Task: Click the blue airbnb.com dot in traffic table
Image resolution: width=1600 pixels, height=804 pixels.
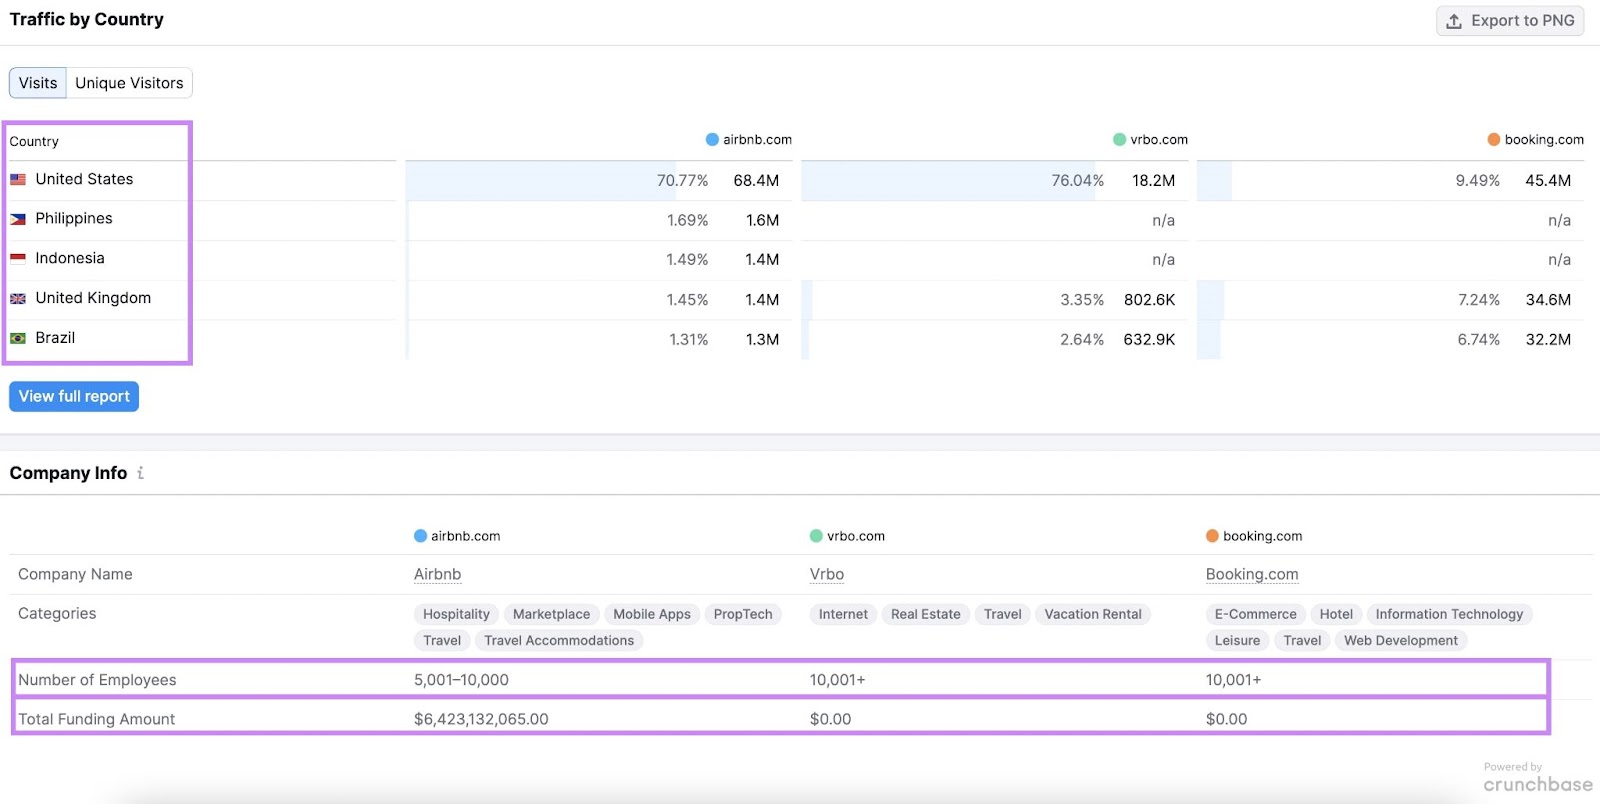Action: [712, 140]
